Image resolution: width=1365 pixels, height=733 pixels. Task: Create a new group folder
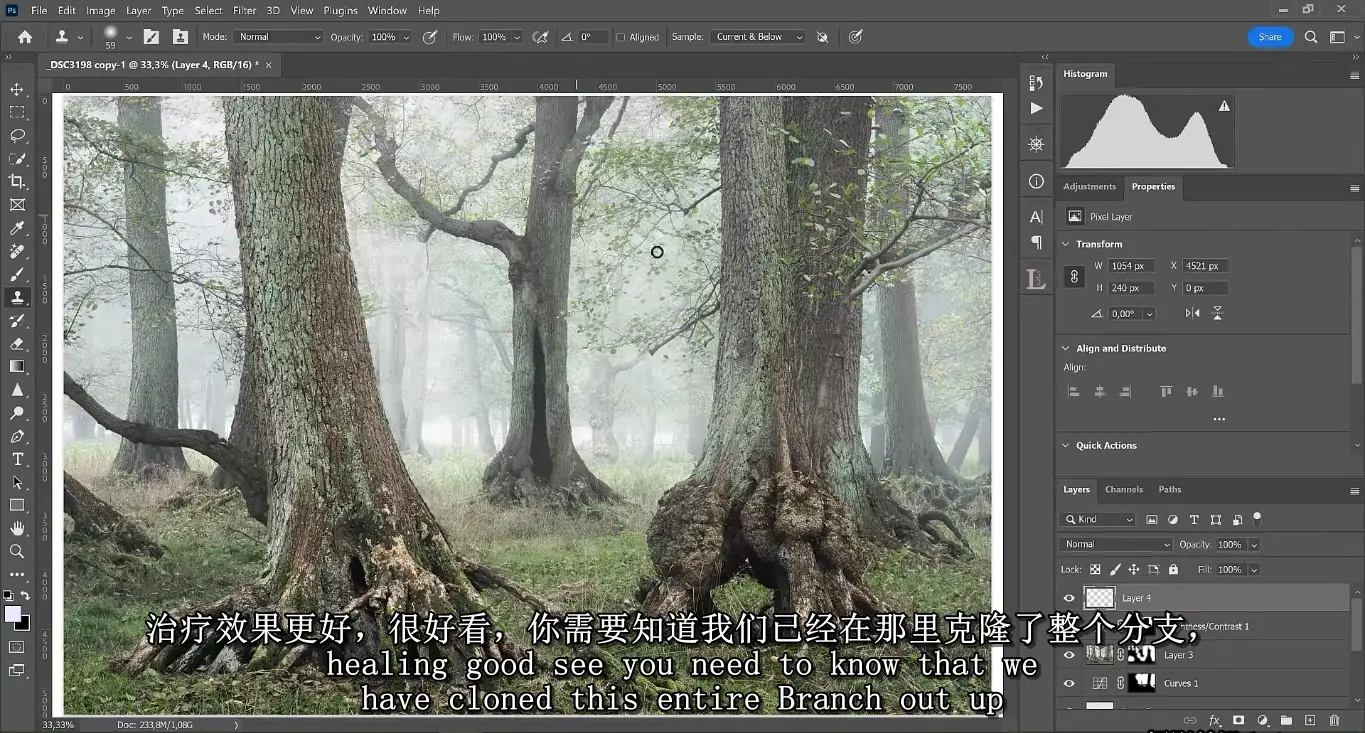pos(1286,720)
